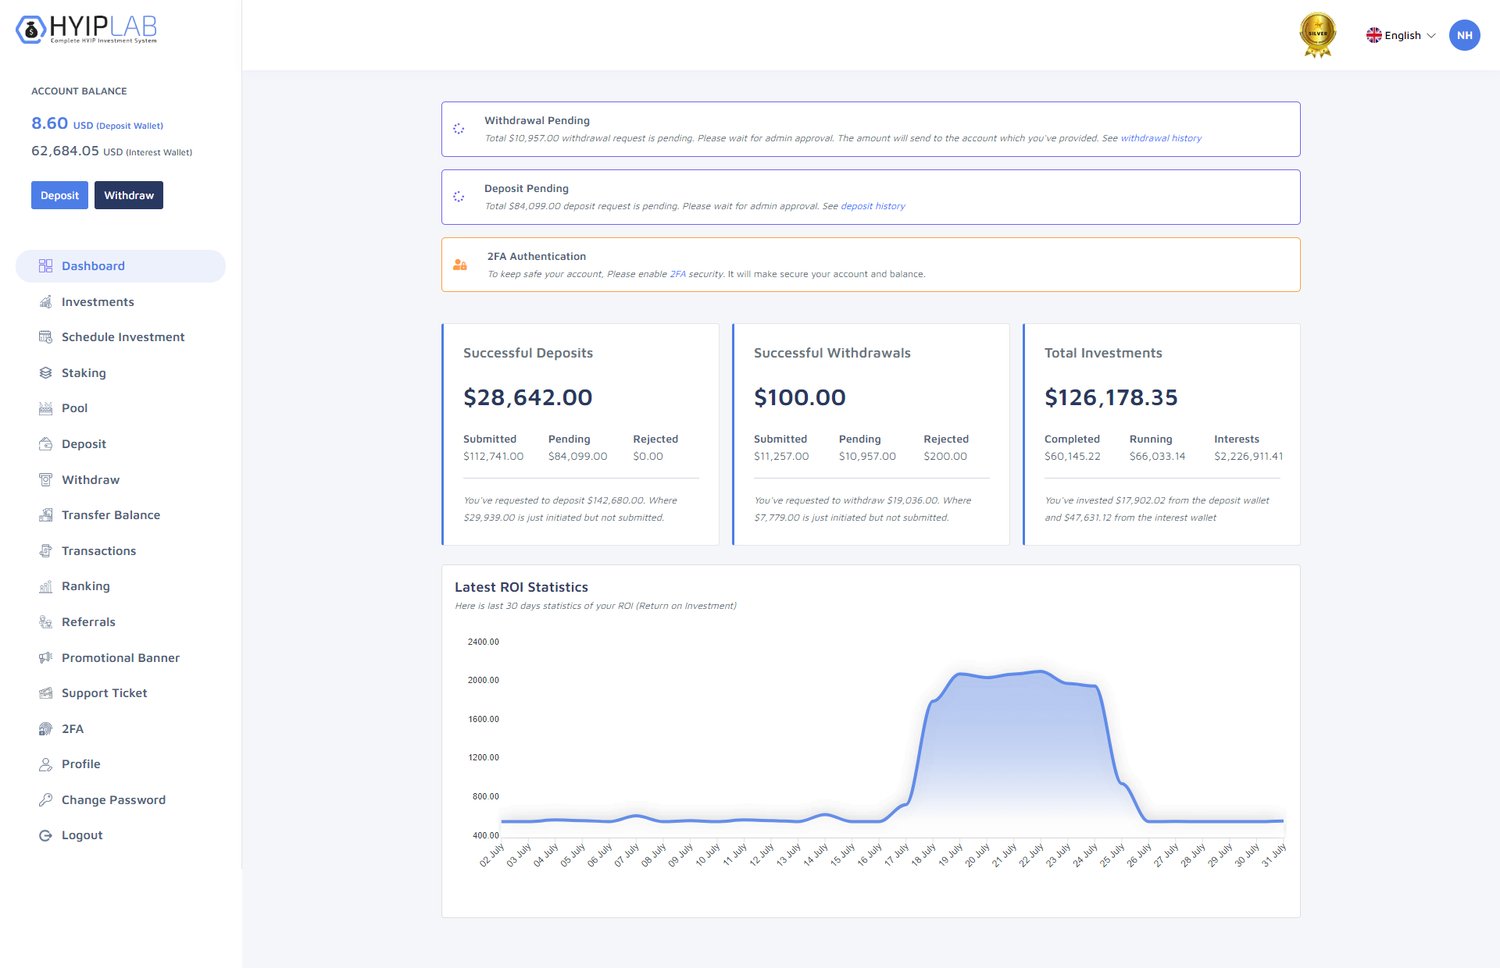1500x968 pixels.
Task: Click the Promotional Banner megaphone icon
Action: [x=45, y=658]
